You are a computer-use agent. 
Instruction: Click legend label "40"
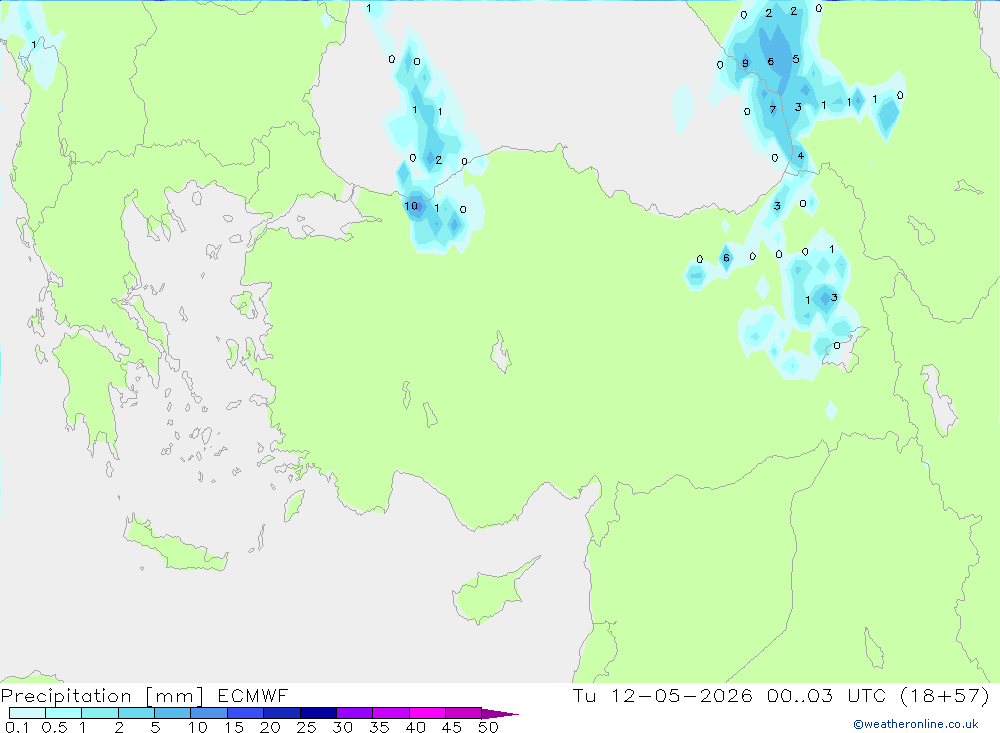tap(415, 727)
